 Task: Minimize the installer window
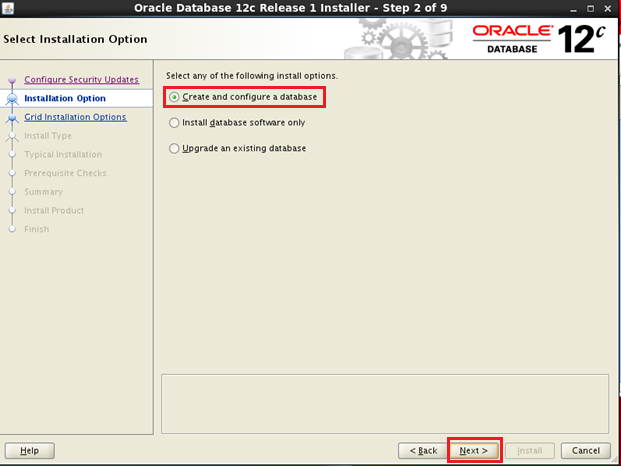click(573, 9)
